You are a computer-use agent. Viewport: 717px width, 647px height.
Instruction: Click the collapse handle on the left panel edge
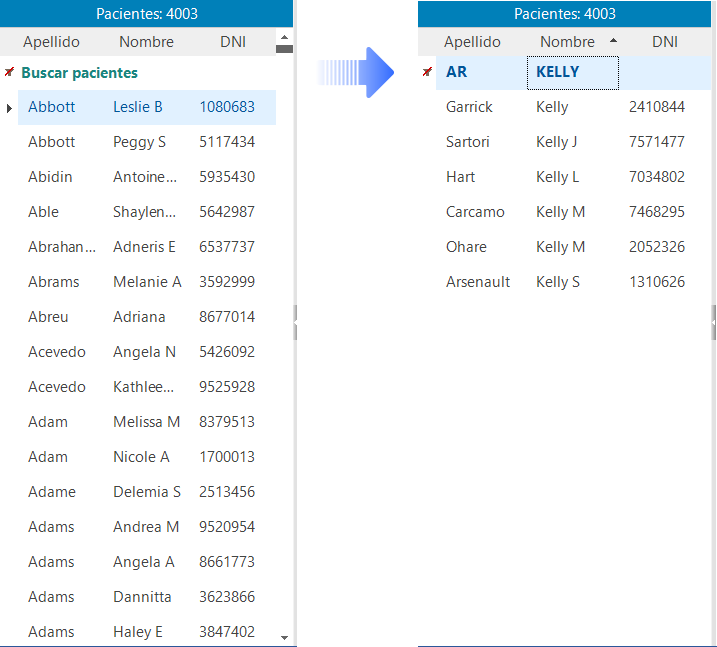click(x=295, y=322)
